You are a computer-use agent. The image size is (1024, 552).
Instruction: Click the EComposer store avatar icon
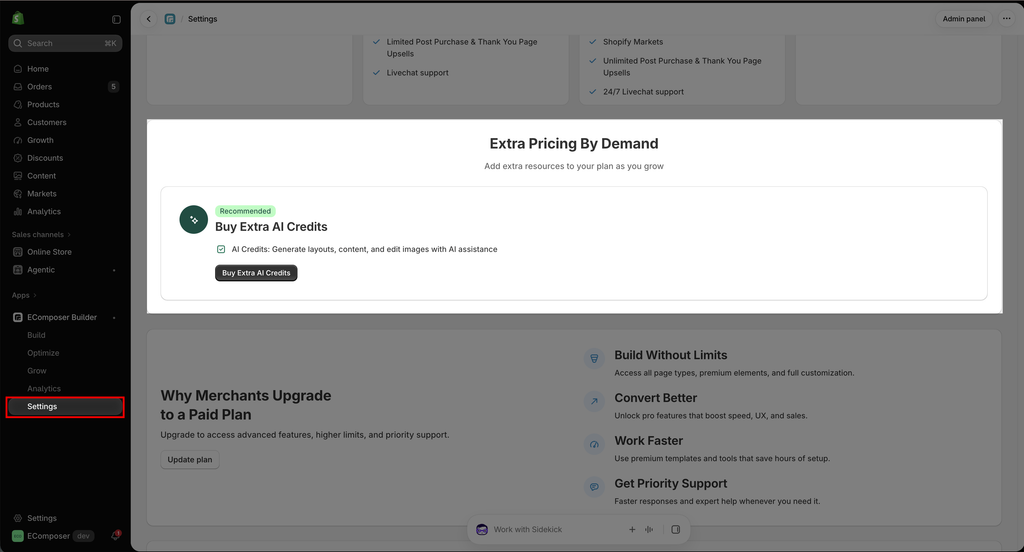click(x=18, y=536)
